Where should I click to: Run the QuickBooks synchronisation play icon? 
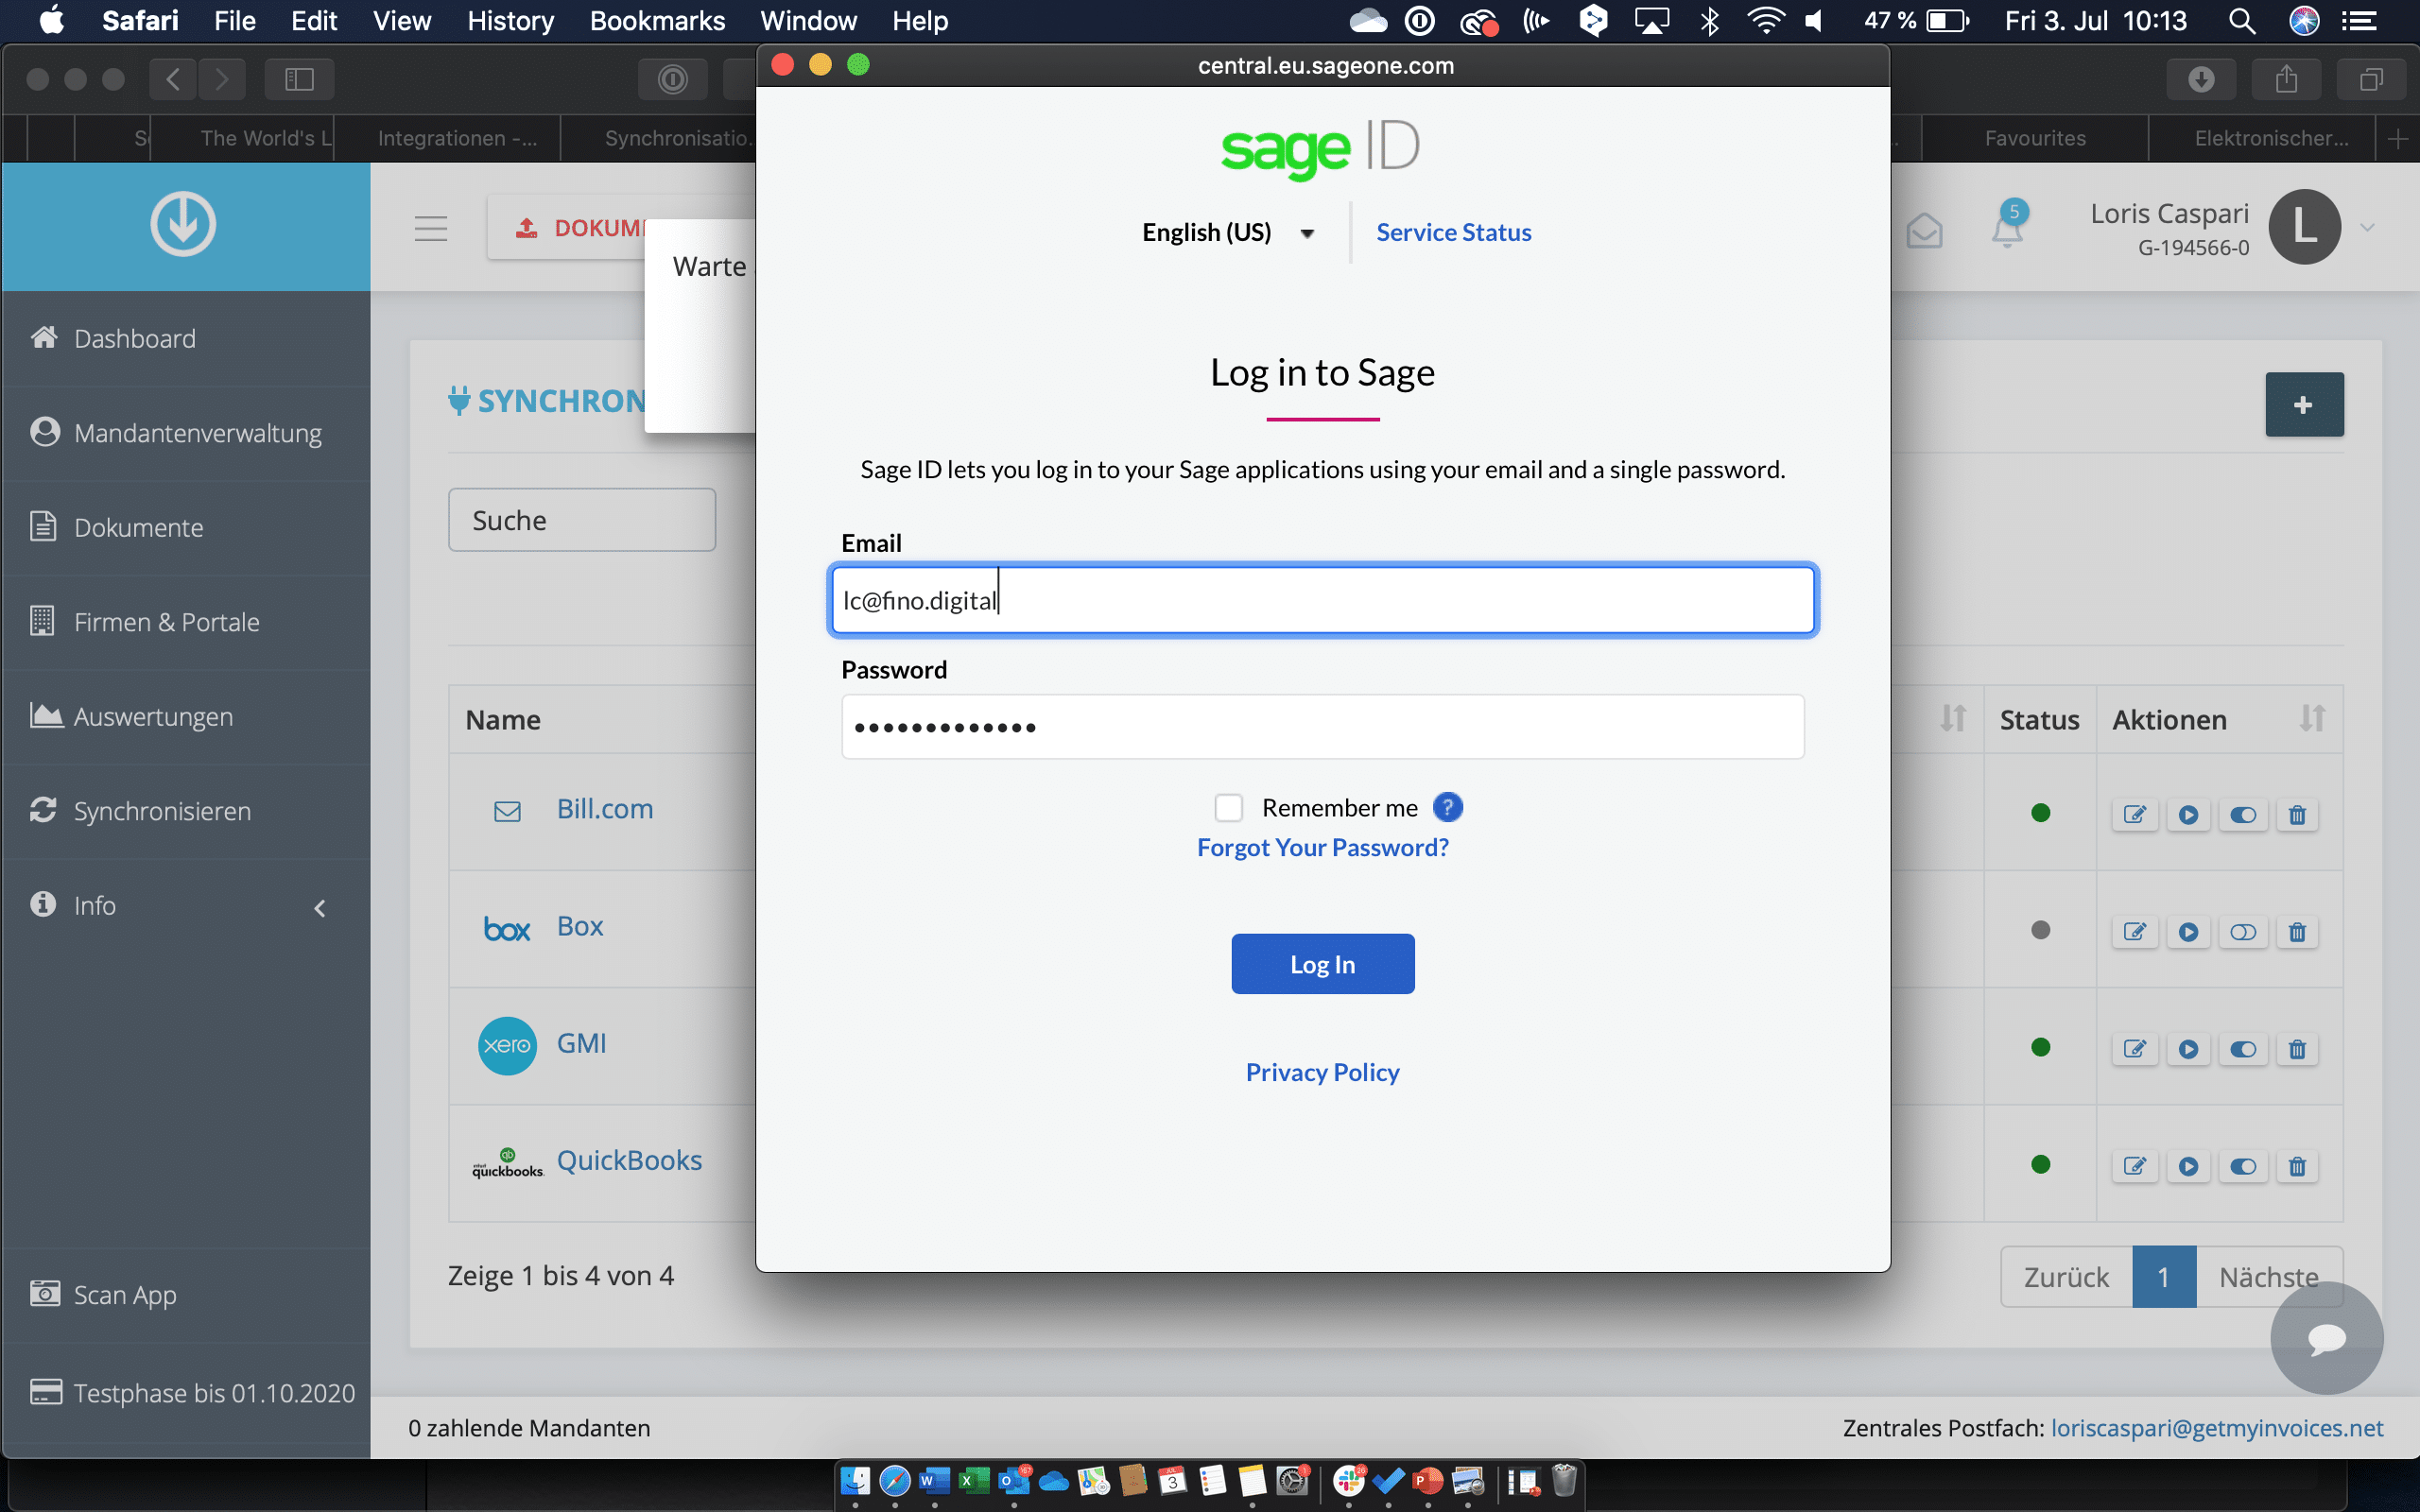[x=2188, y=1166]
